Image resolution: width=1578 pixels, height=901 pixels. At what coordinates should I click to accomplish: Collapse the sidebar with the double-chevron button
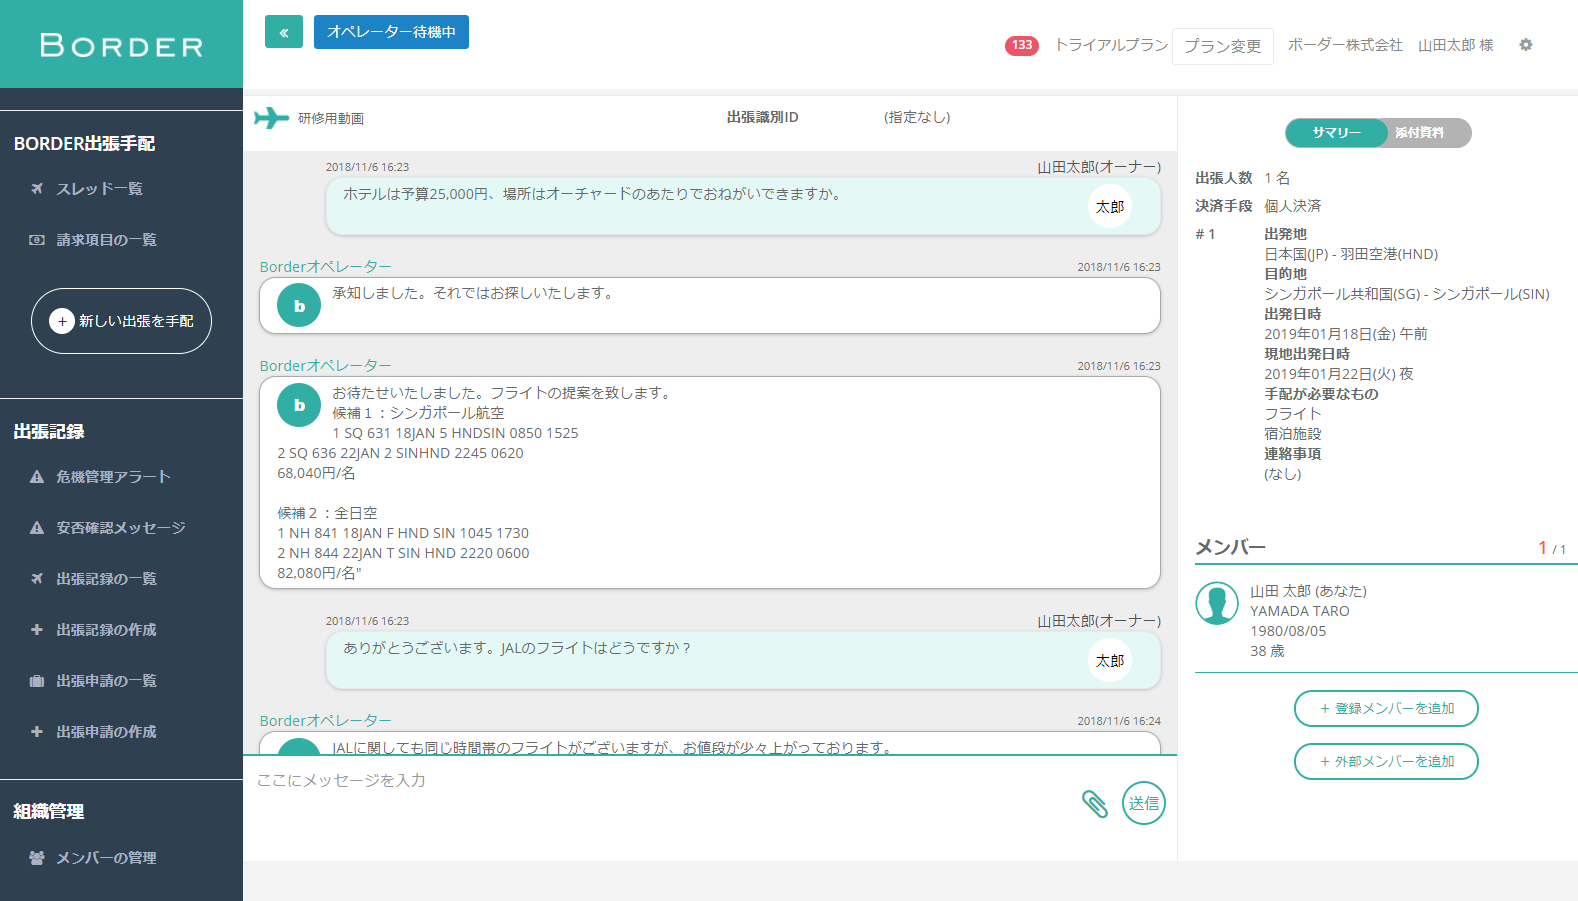(x=284, y=32)
